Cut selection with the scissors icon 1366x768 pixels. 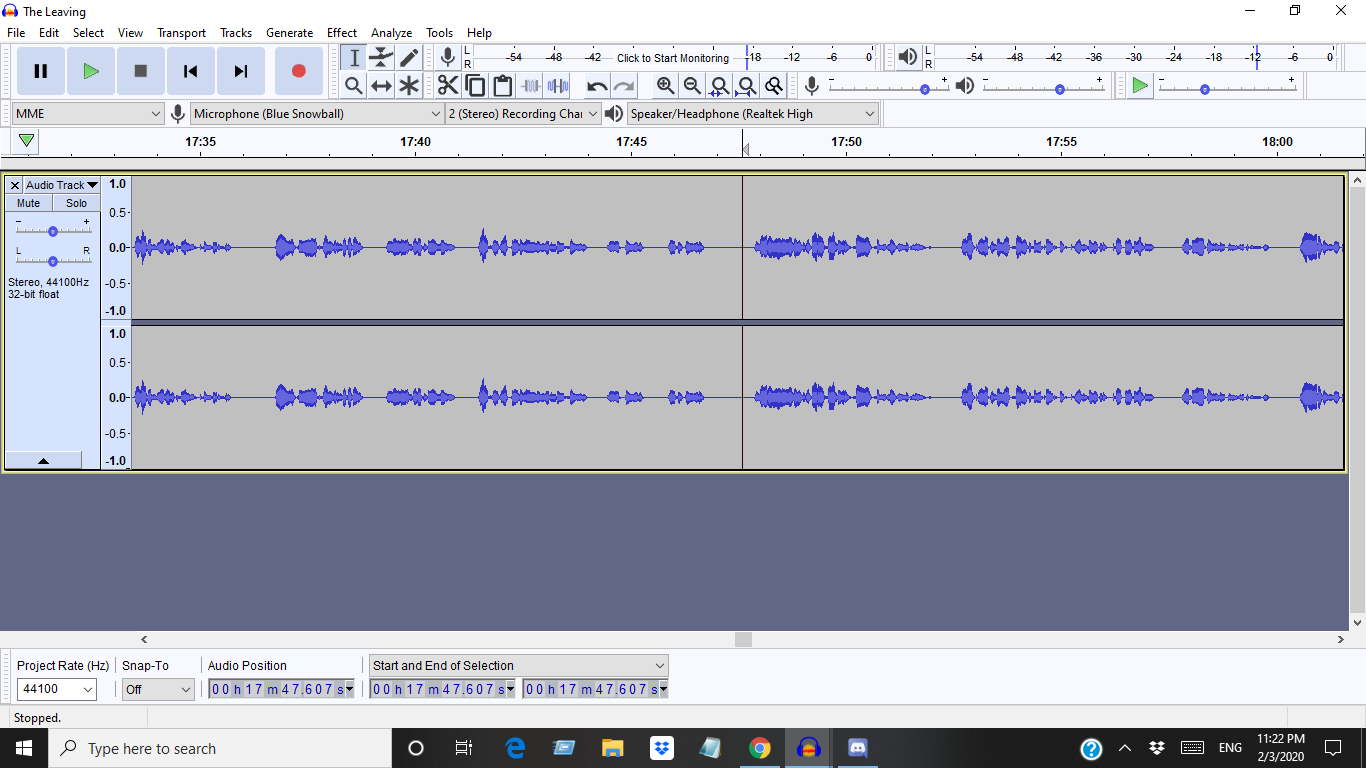(x=448, y=86)
